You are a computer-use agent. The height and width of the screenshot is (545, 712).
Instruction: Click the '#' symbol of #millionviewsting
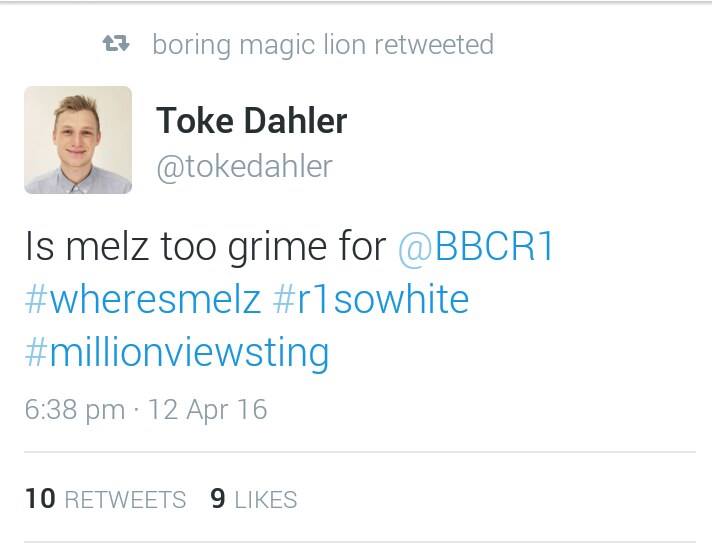click(36, 352)
